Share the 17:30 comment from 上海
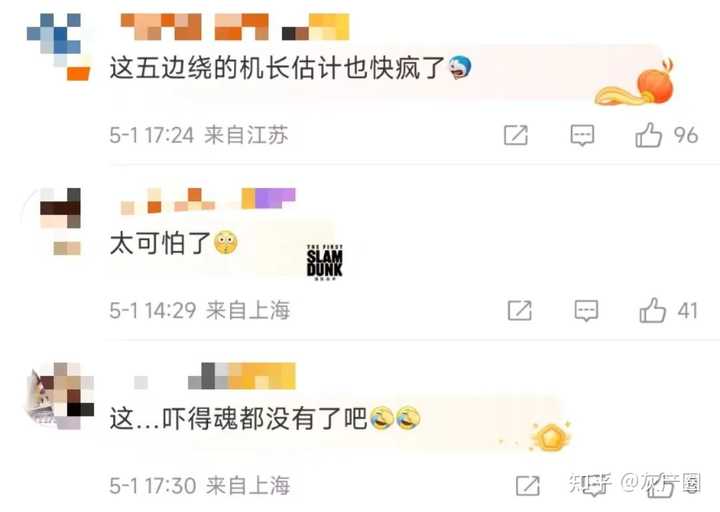 point(528,486)
